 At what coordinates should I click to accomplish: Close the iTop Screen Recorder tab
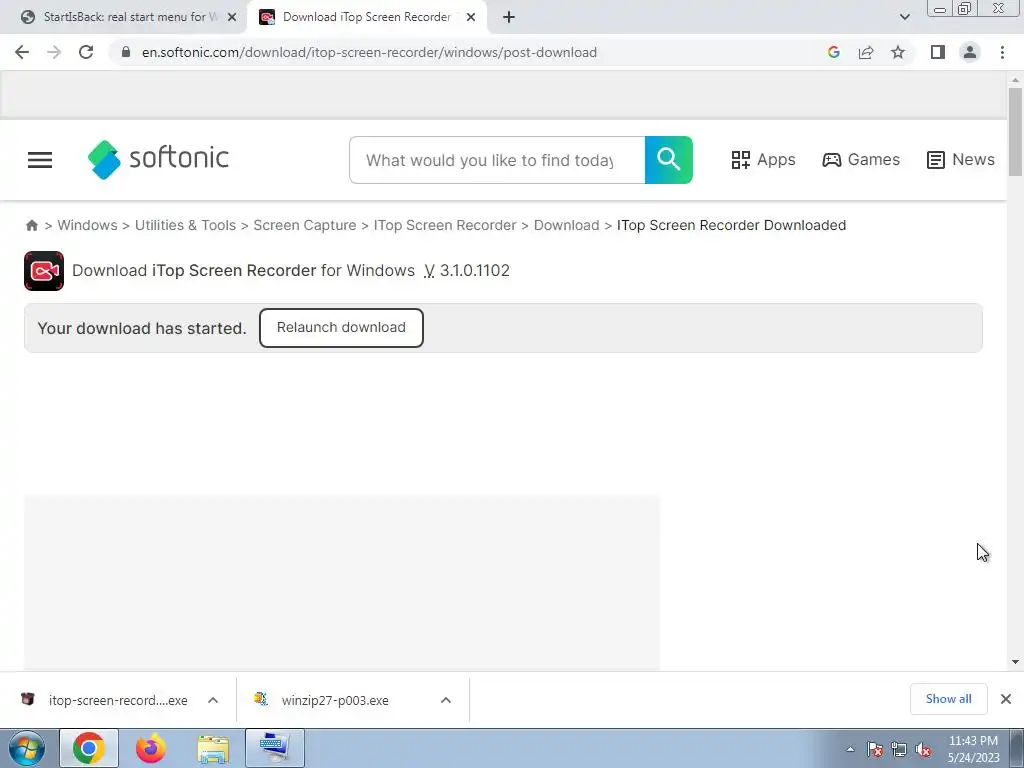[x=471, y=17]
